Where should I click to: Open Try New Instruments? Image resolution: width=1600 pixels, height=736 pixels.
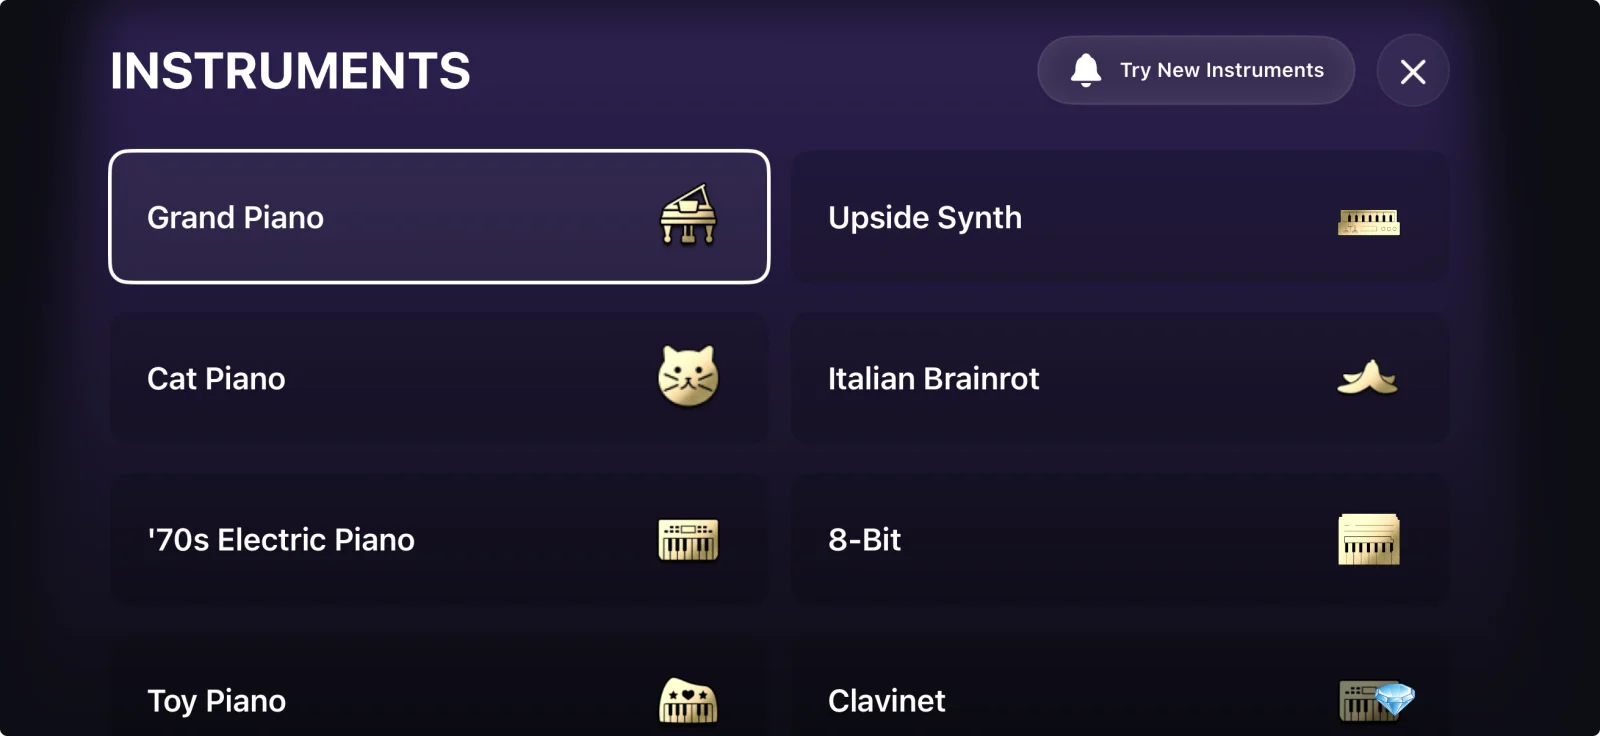1196,70
